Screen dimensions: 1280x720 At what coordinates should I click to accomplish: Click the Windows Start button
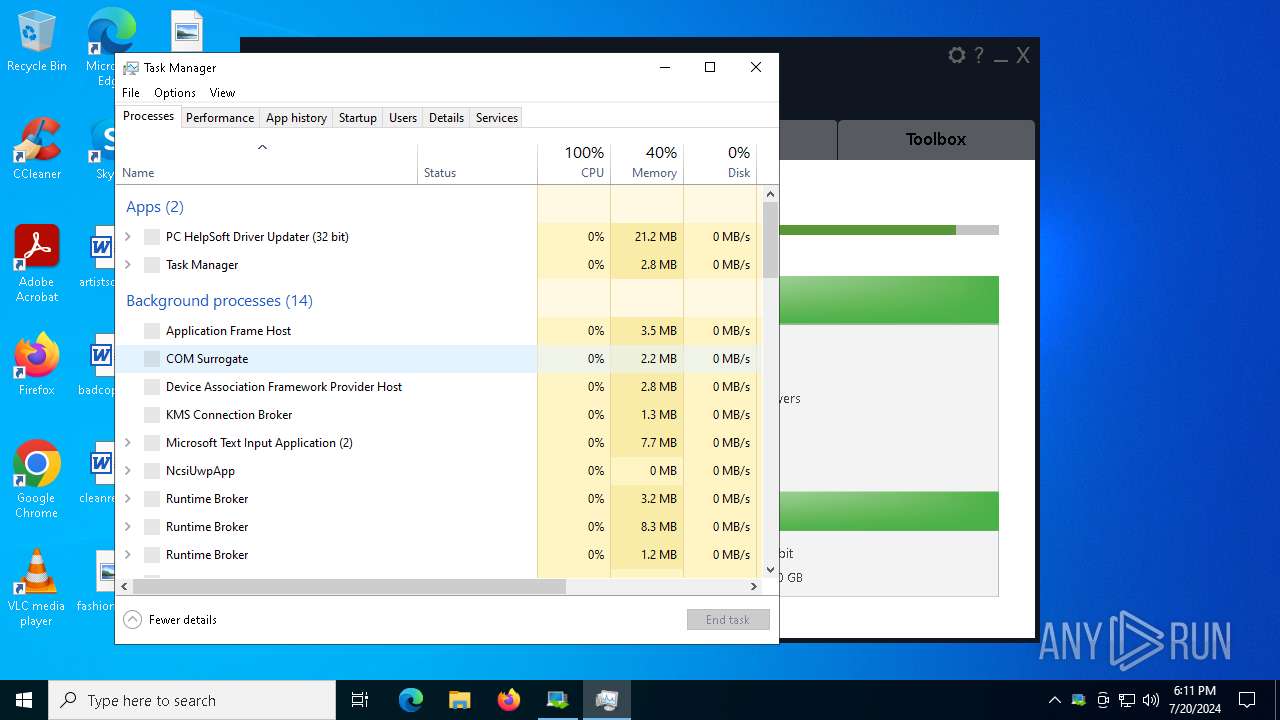pyautogui.click(x=24, y=700)
